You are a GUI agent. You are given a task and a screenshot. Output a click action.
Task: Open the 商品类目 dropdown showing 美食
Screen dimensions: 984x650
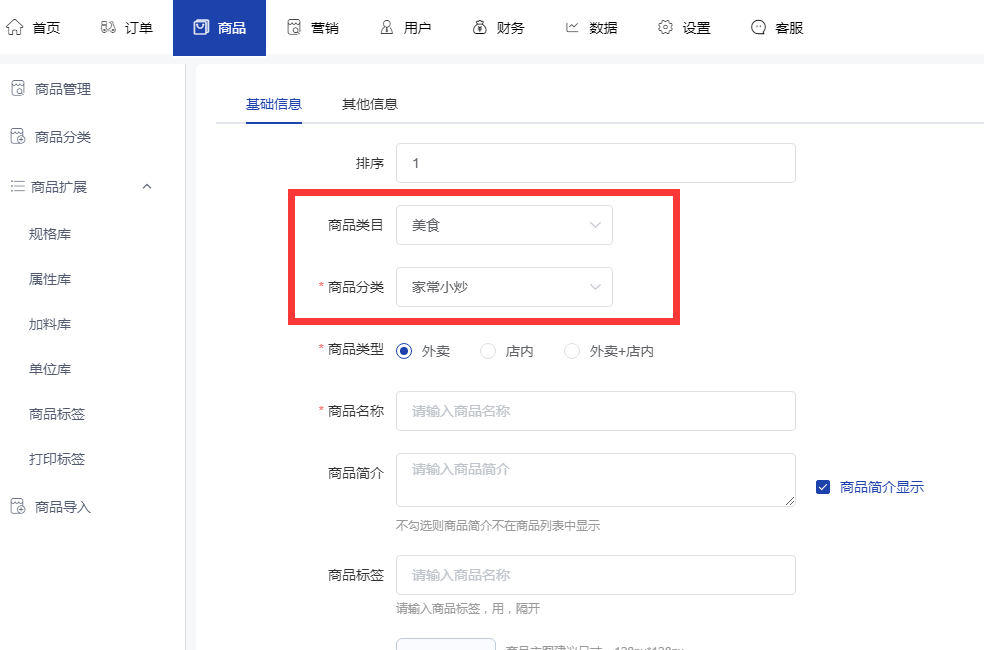504,225
